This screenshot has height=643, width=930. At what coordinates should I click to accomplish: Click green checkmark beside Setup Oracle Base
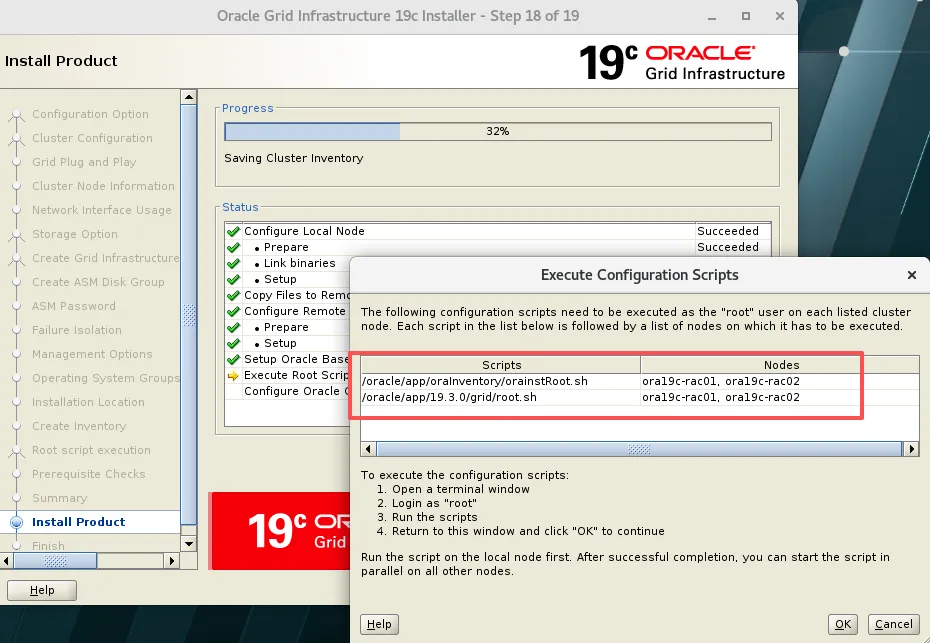[233, 359]
